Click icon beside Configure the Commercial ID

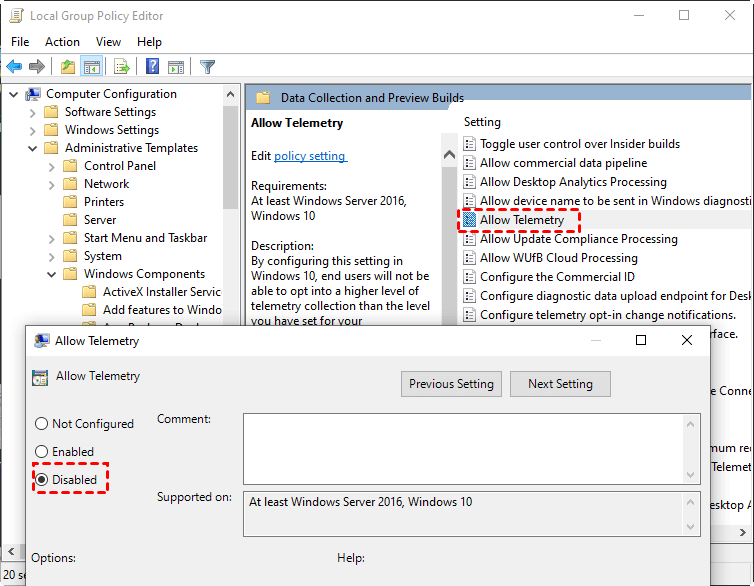tap(469, 277)
